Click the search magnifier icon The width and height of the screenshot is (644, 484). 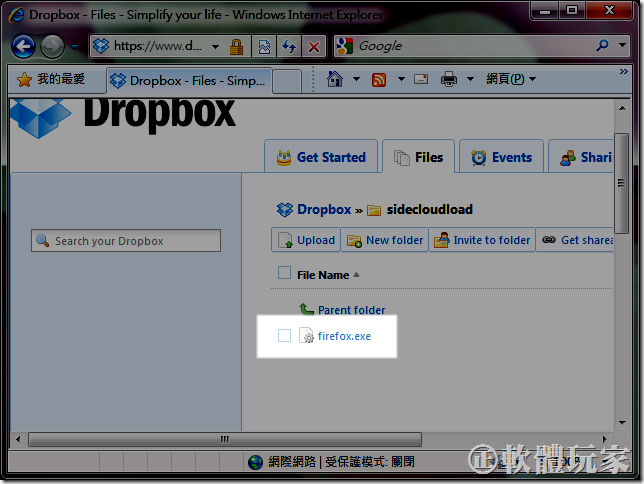coord(602,45)
